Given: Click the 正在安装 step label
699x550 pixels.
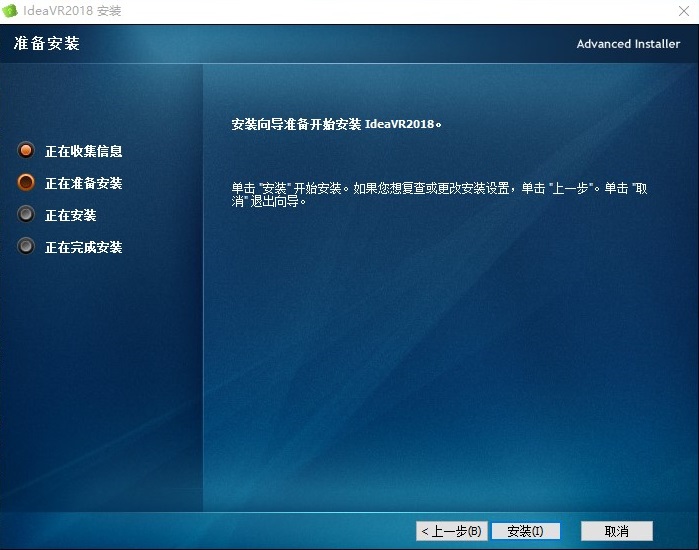Looking at the screenshot, I should pos(70,215).
